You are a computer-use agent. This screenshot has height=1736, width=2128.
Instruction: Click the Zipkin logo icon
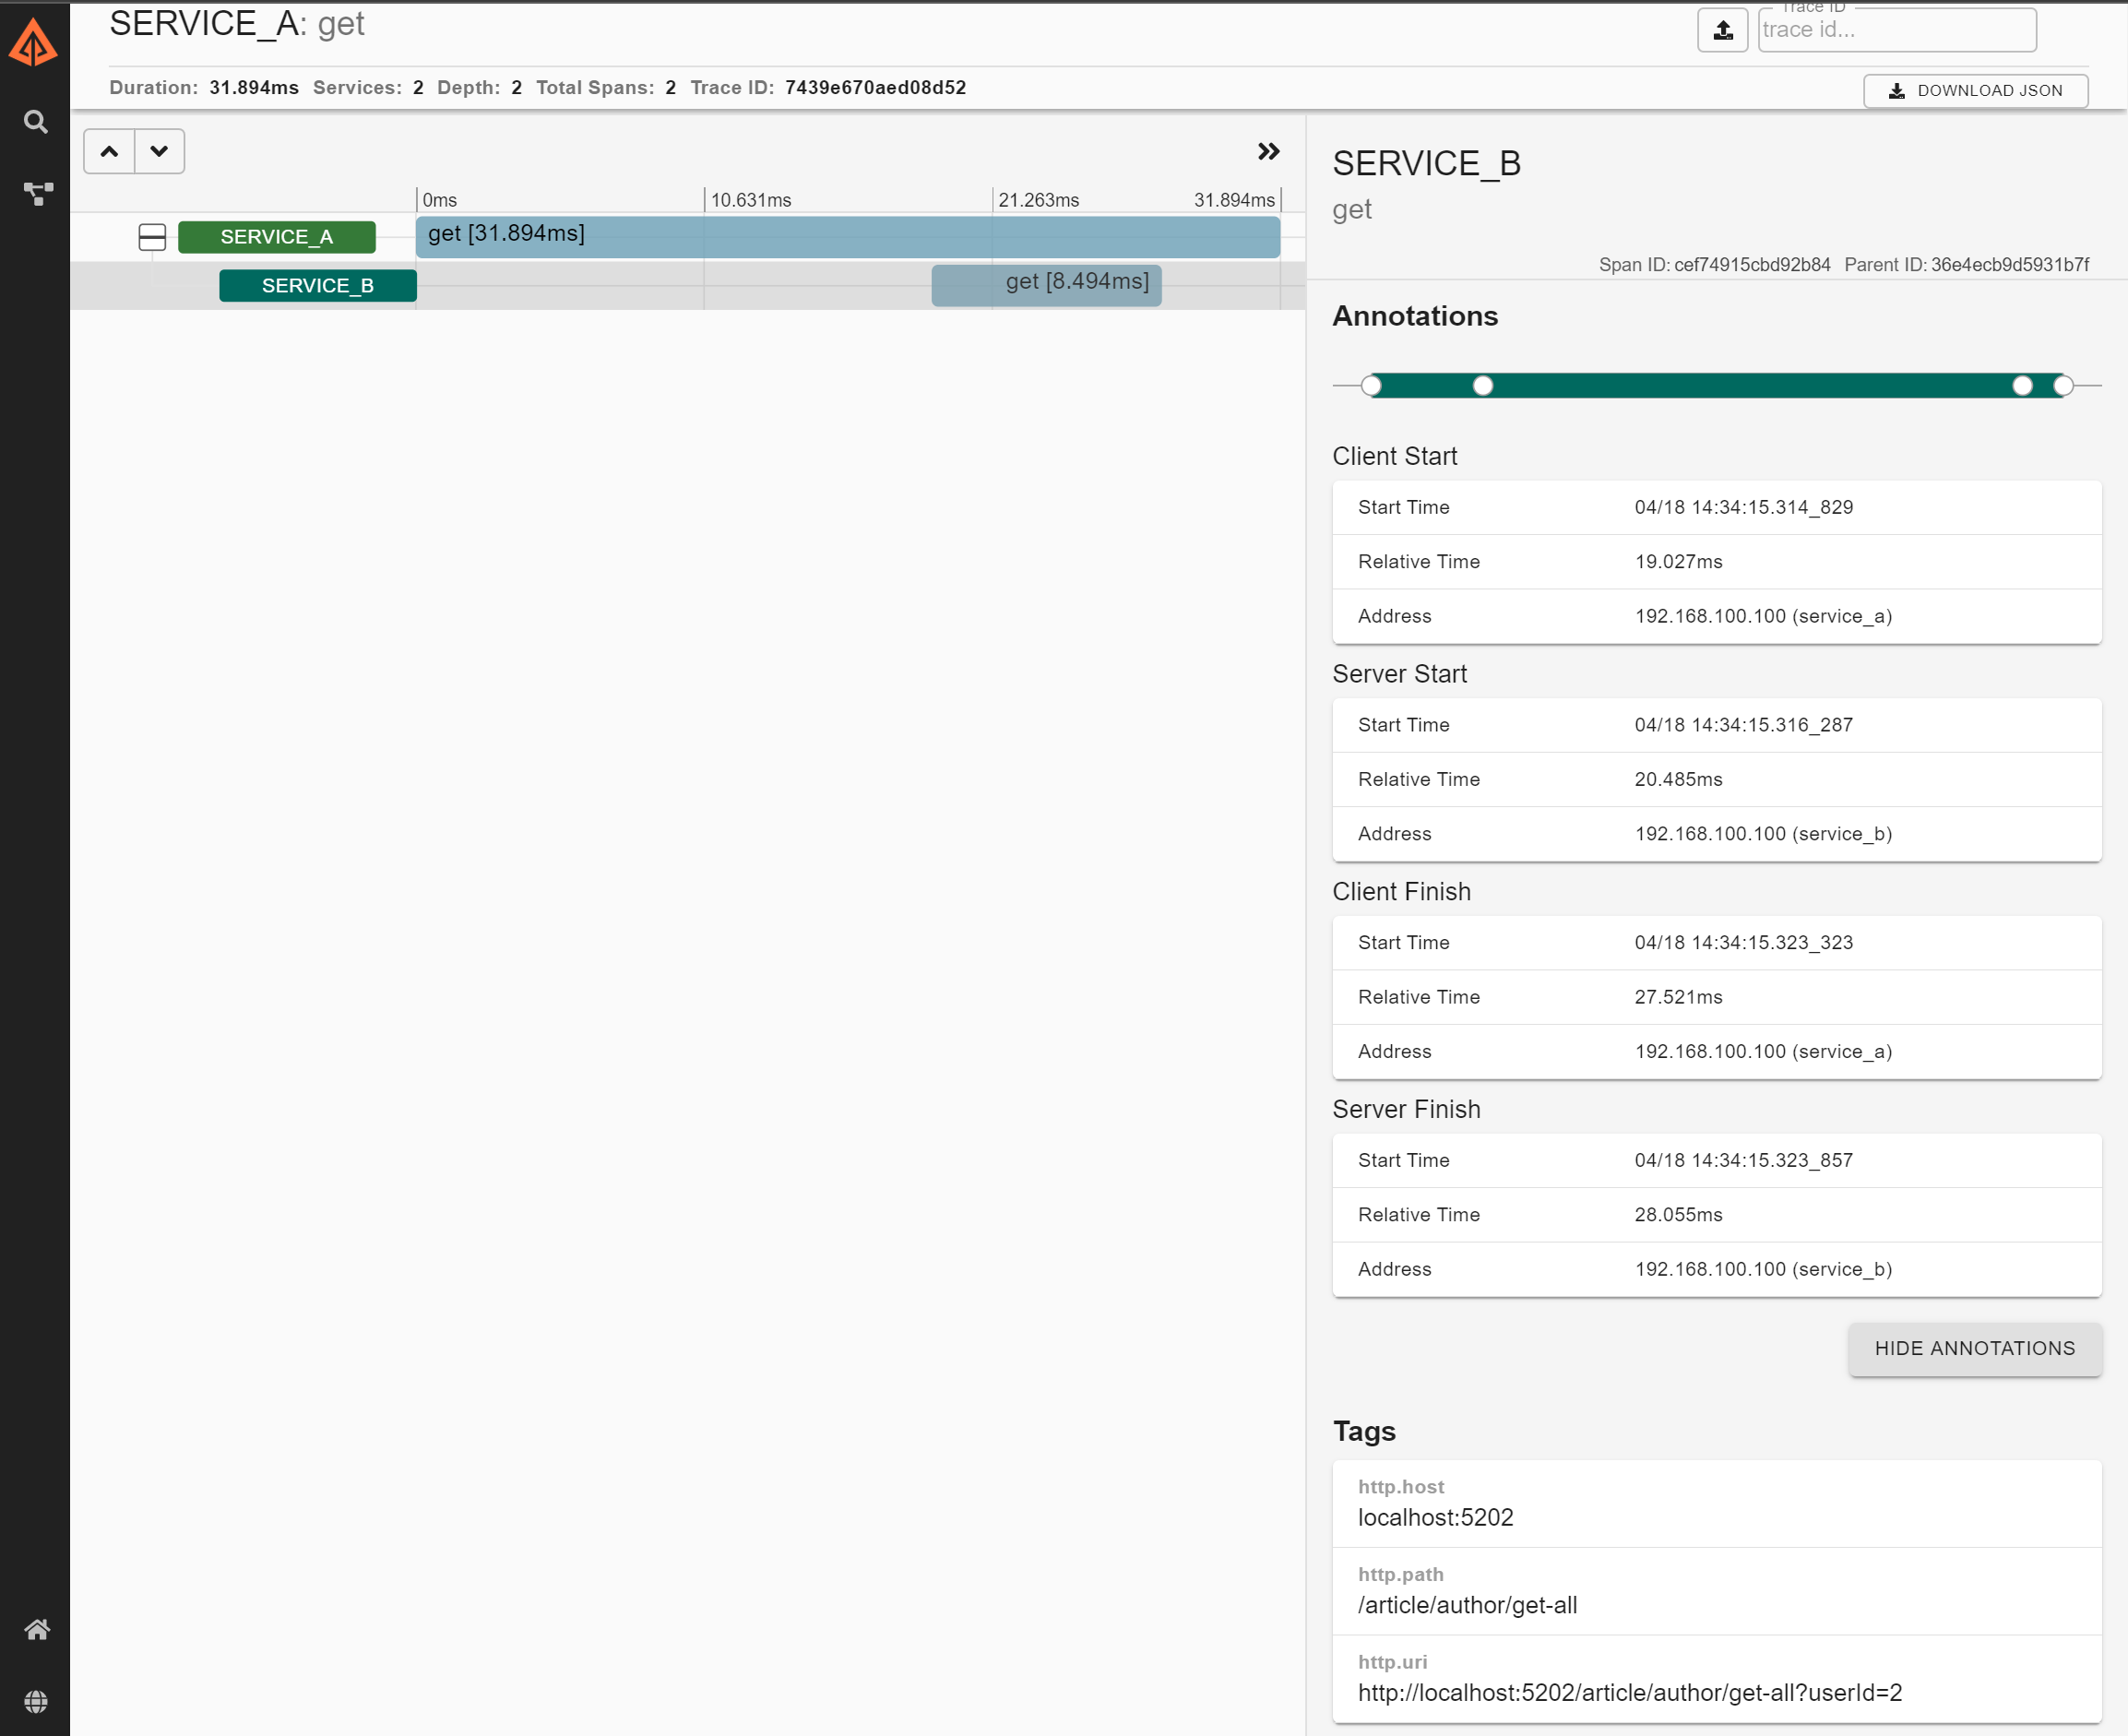click(x=34, y=43)
